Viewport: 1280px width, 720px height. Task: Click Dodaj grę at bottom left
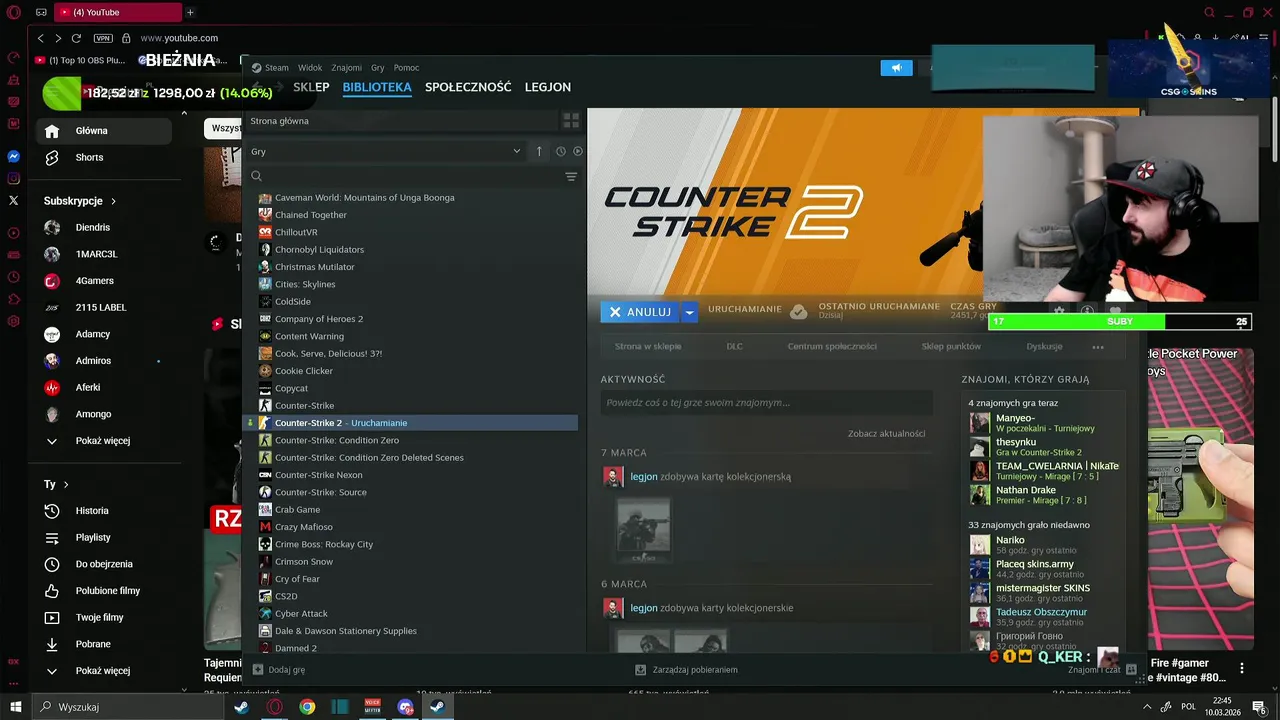280,670
